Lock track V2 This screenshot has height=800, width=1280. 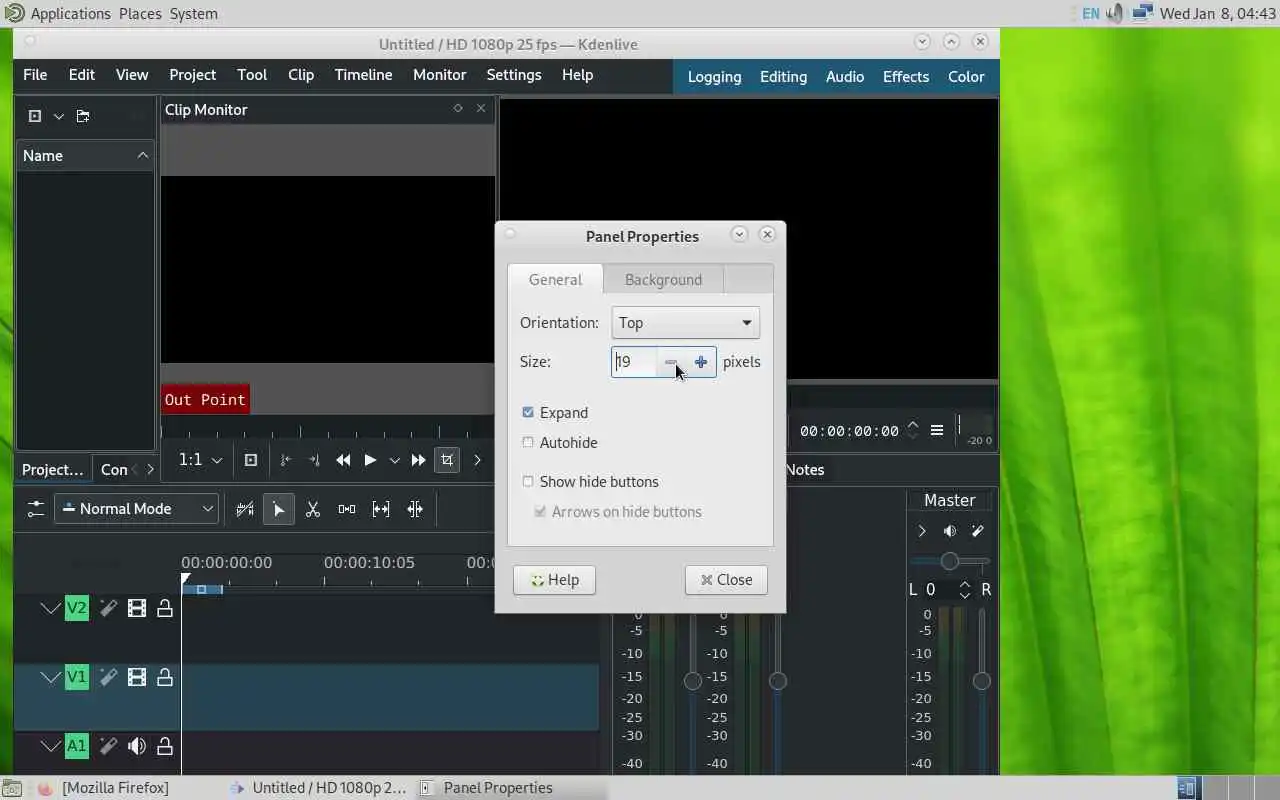point(165,608)
